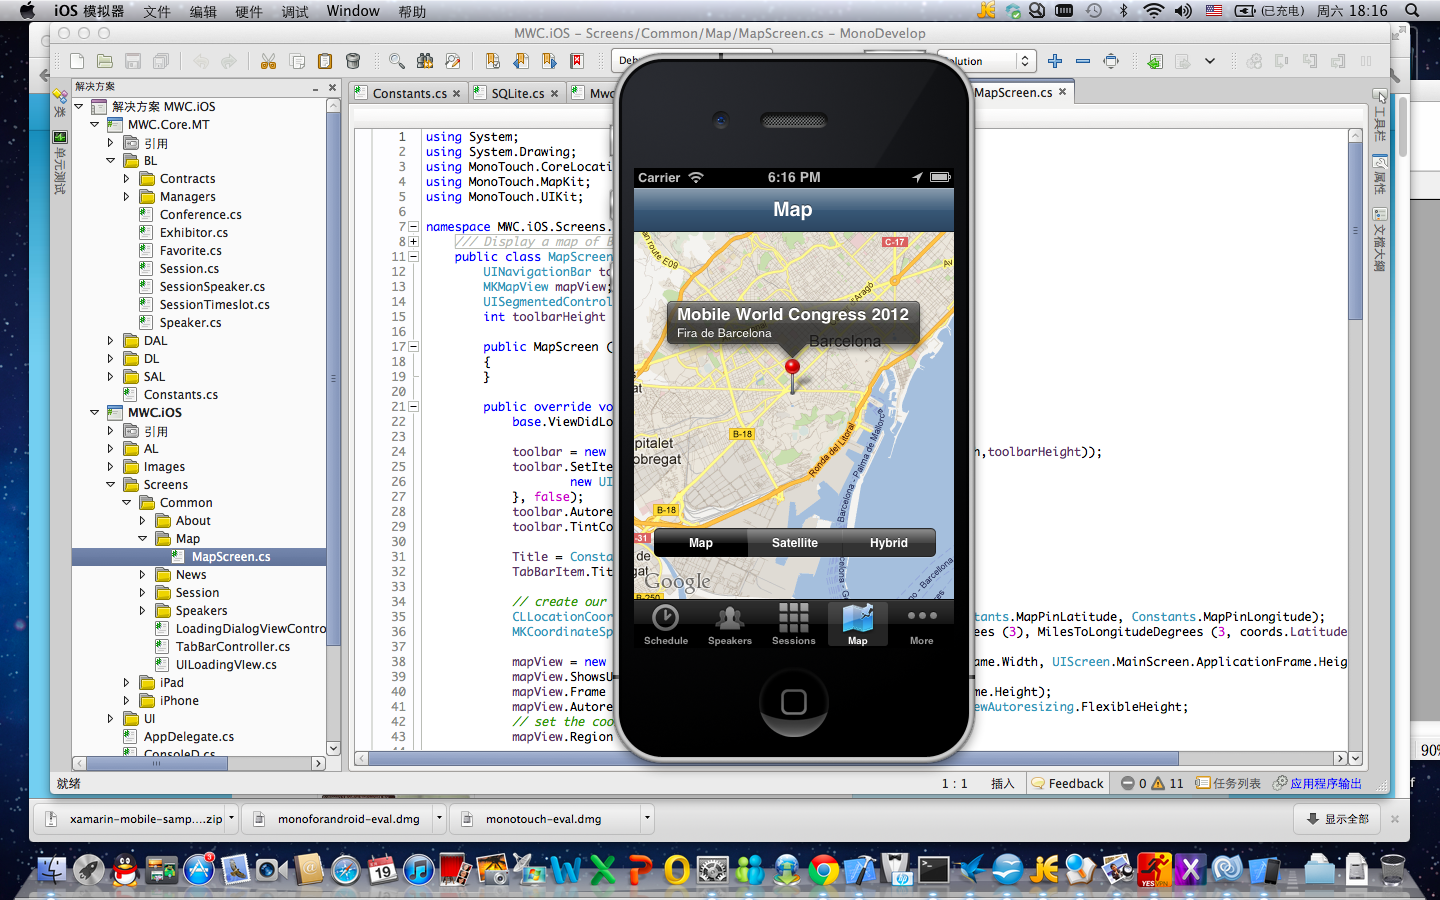Click the blue plus zoom-in icon
The image size is (1440, 900).
click(1055, 61)
